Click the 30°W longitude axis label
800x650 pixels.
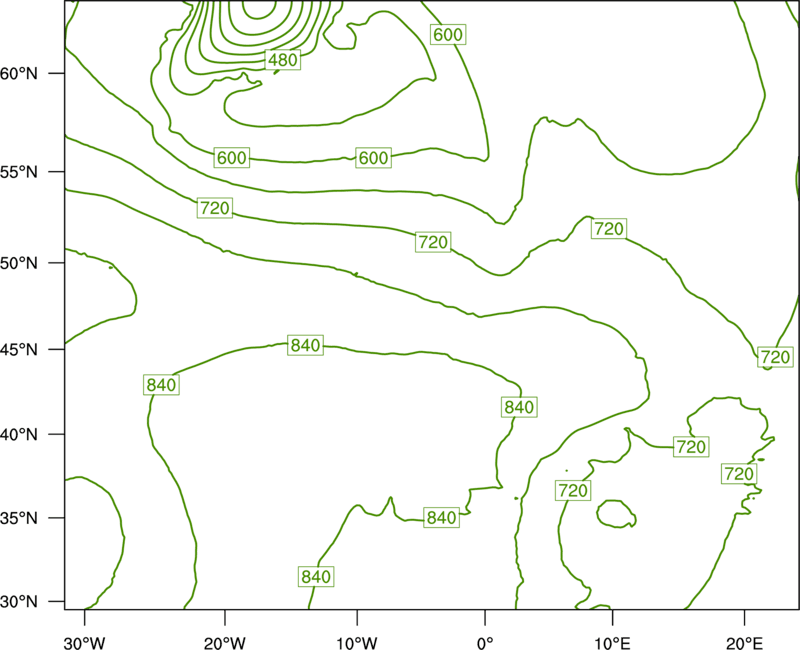[x=84, y=643]
